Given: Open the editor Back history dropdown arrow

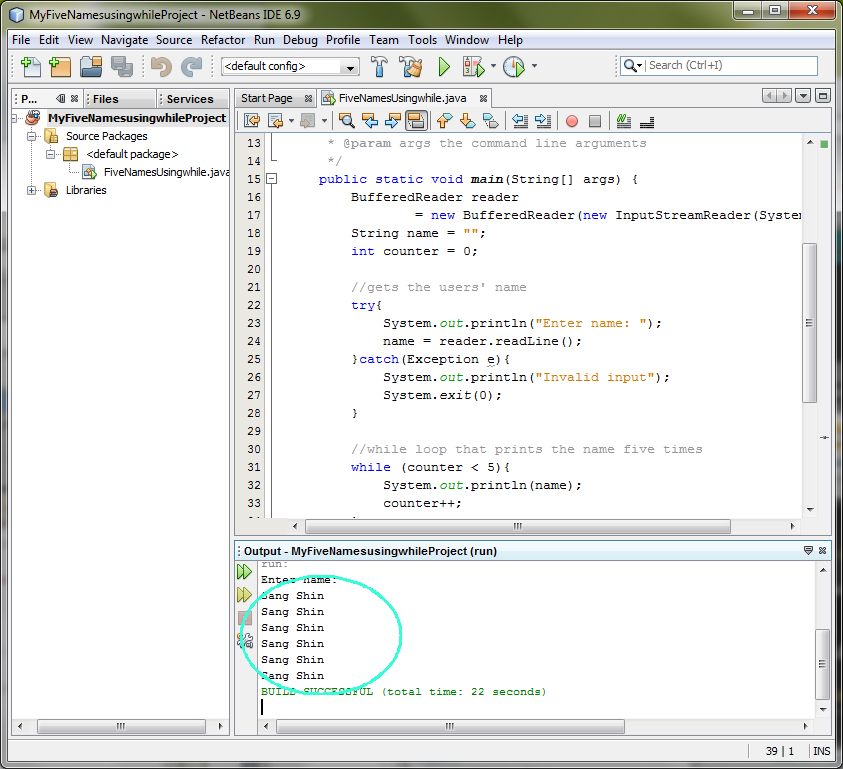Looking at the screenshot, I should pos(291,121).
